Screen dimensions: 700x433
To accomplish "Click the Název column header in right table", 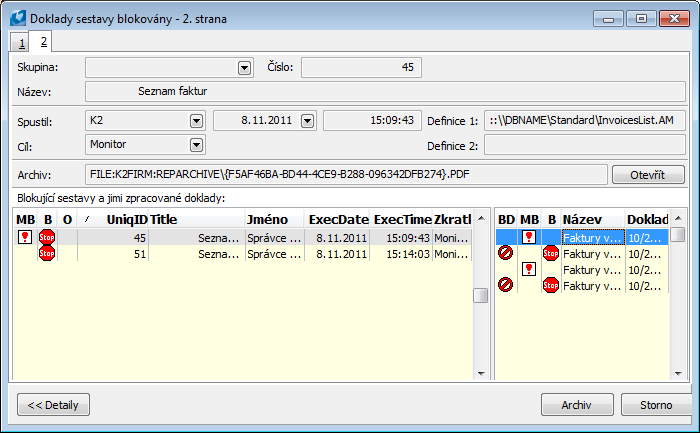I will (593, 219).
